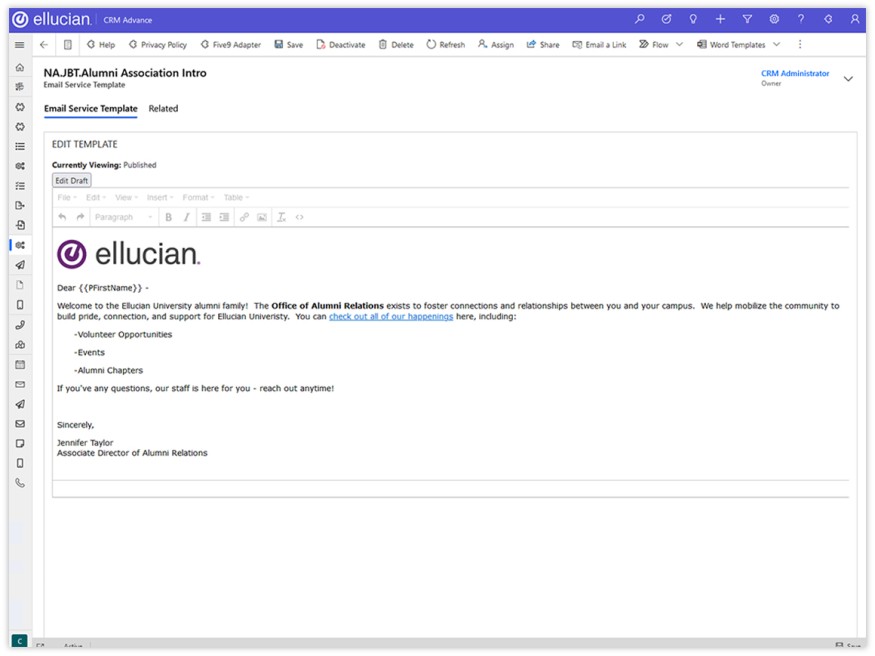Open Help in command bar
Viewport: 875px width, 656px height.
101,45
